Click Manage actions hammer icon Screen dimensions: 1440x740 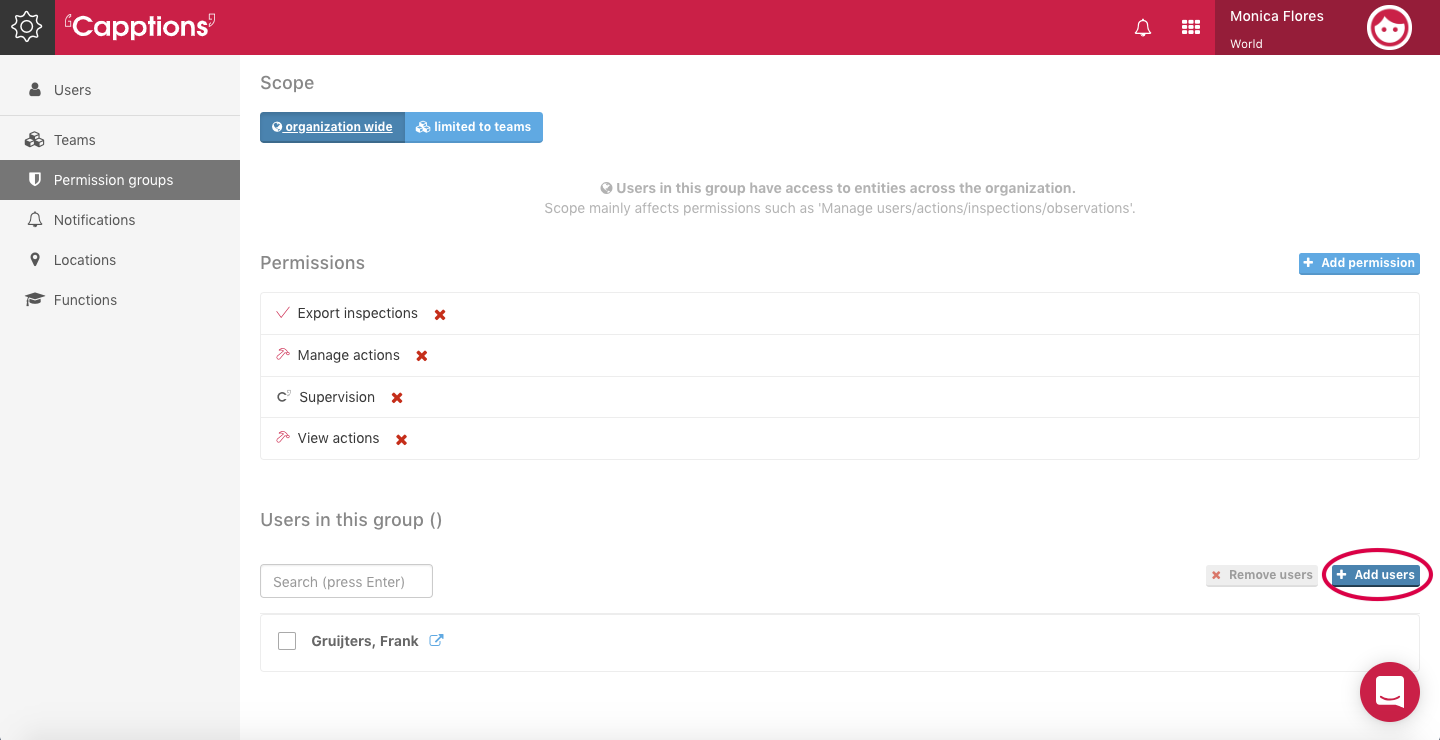(283, 355)
